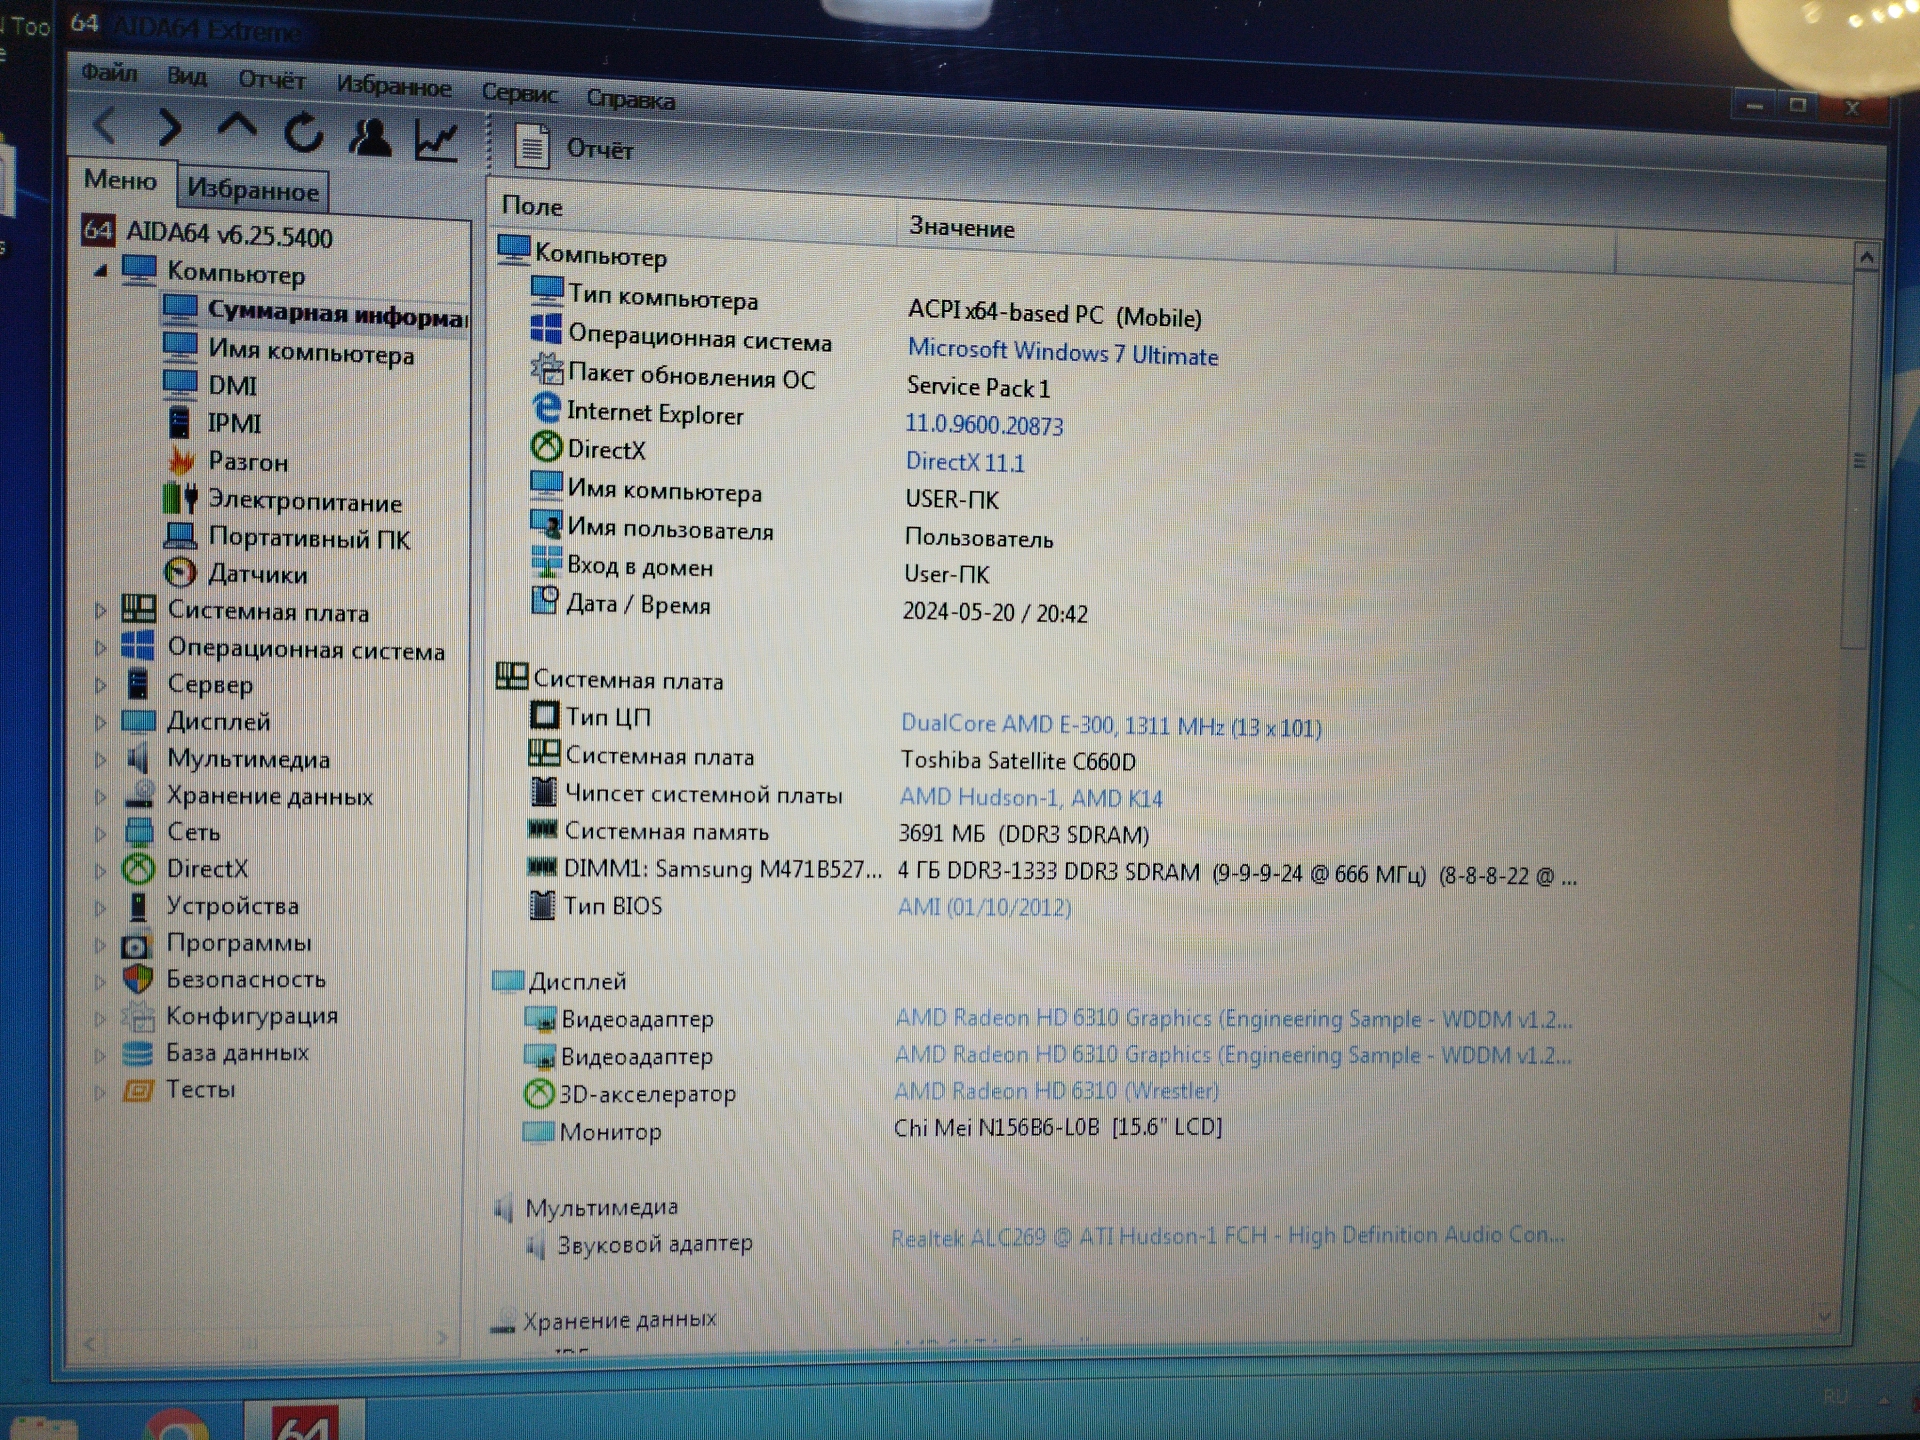The height and width of the screenshot is (1440, 1920).
Task: Click the Forward navigation arrow
Action: [170, 128]
